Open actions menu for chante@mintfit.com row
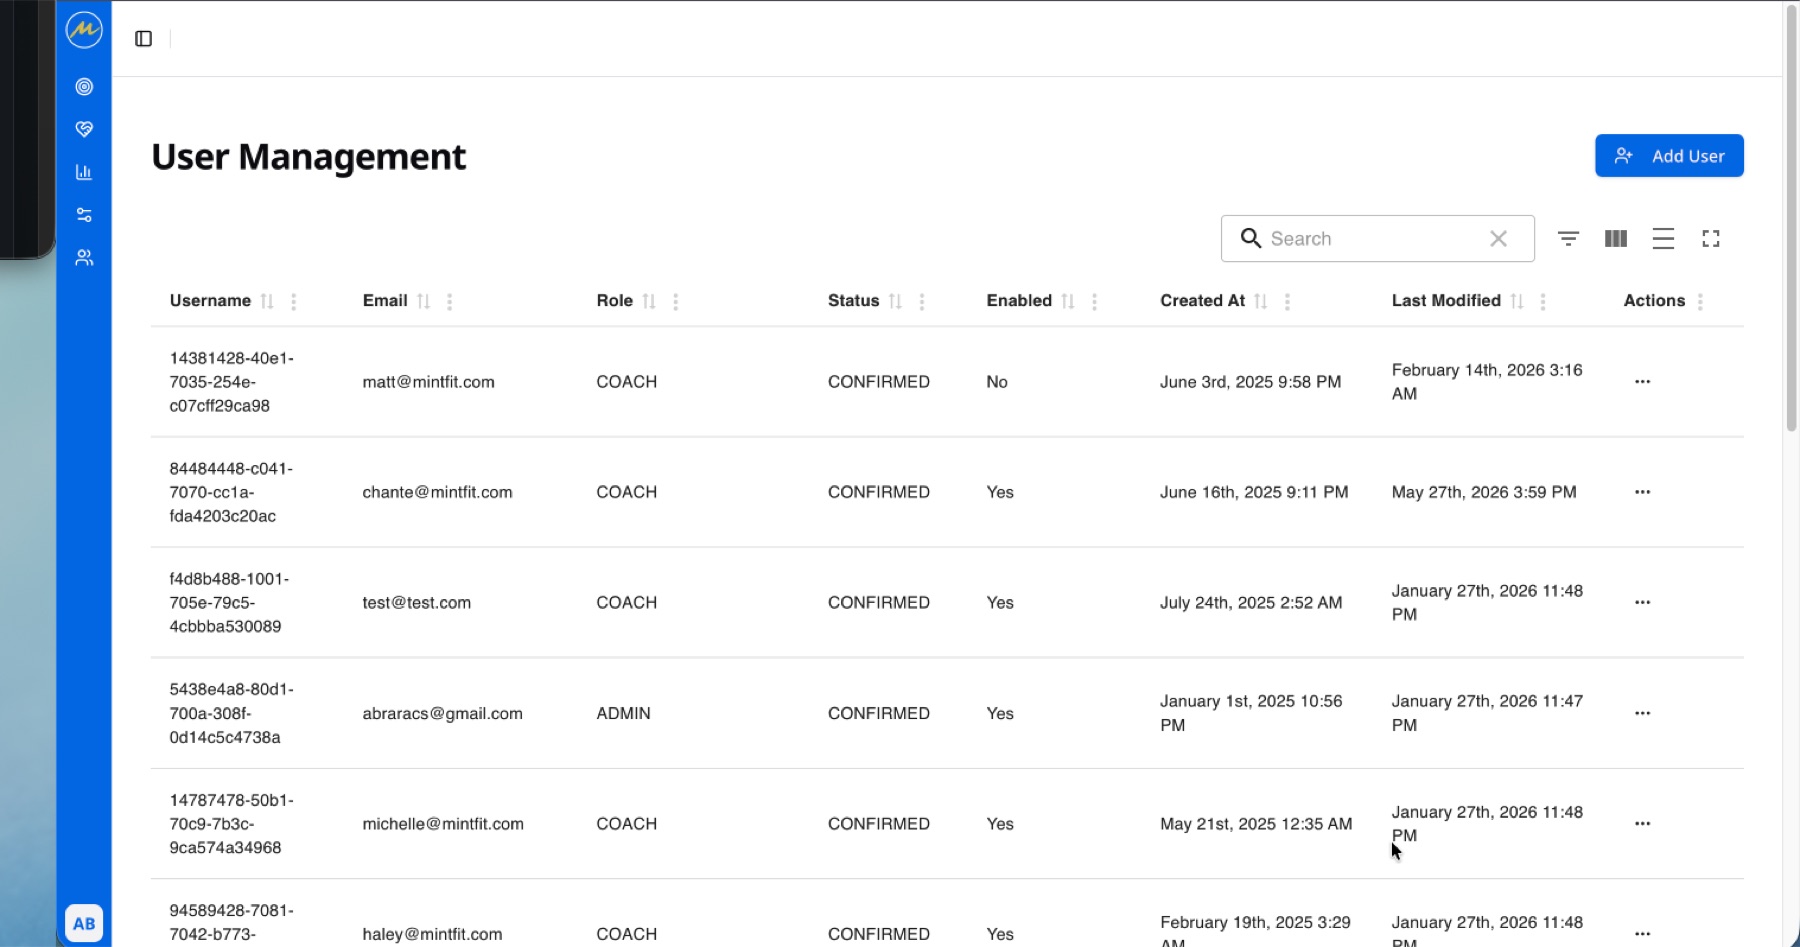Screen dimensions: 1800x947 tap(1642, 492)
